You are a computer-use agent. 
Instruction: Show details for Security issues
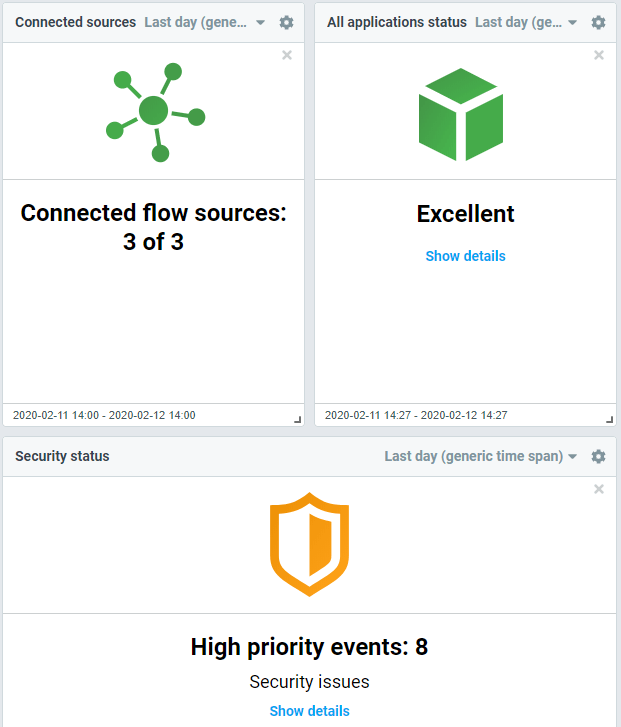[309, 711]
